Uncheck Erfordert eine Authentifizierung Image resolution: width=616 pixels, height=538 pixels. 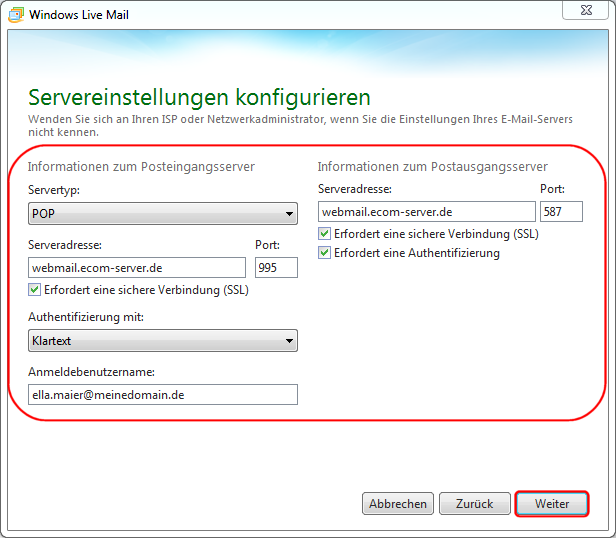(324, 253)
